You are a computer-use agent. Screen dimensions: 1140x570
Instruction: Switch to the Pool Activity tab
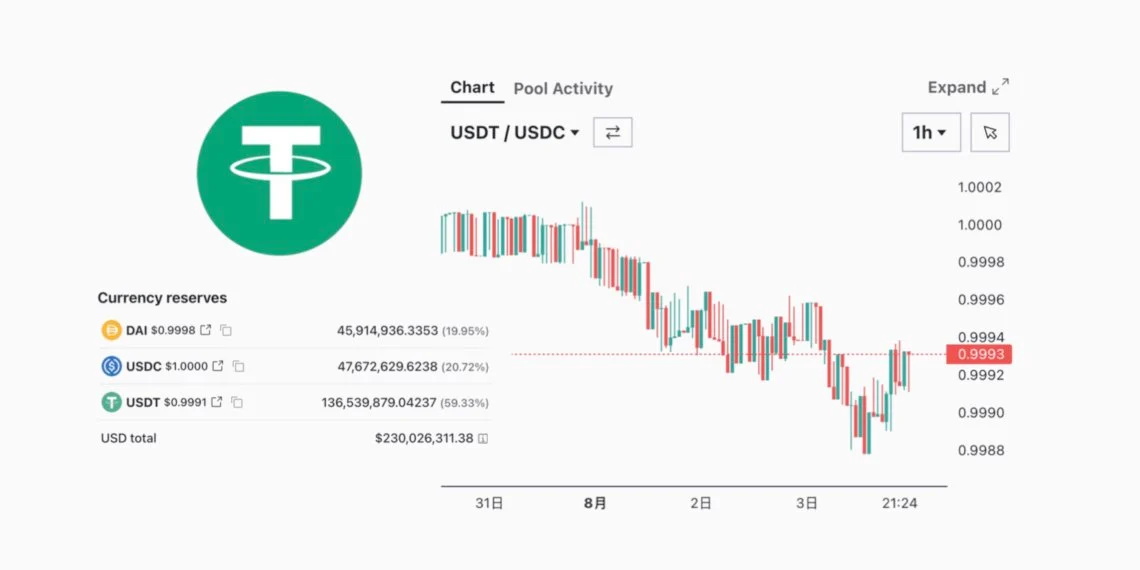[563, 88]
